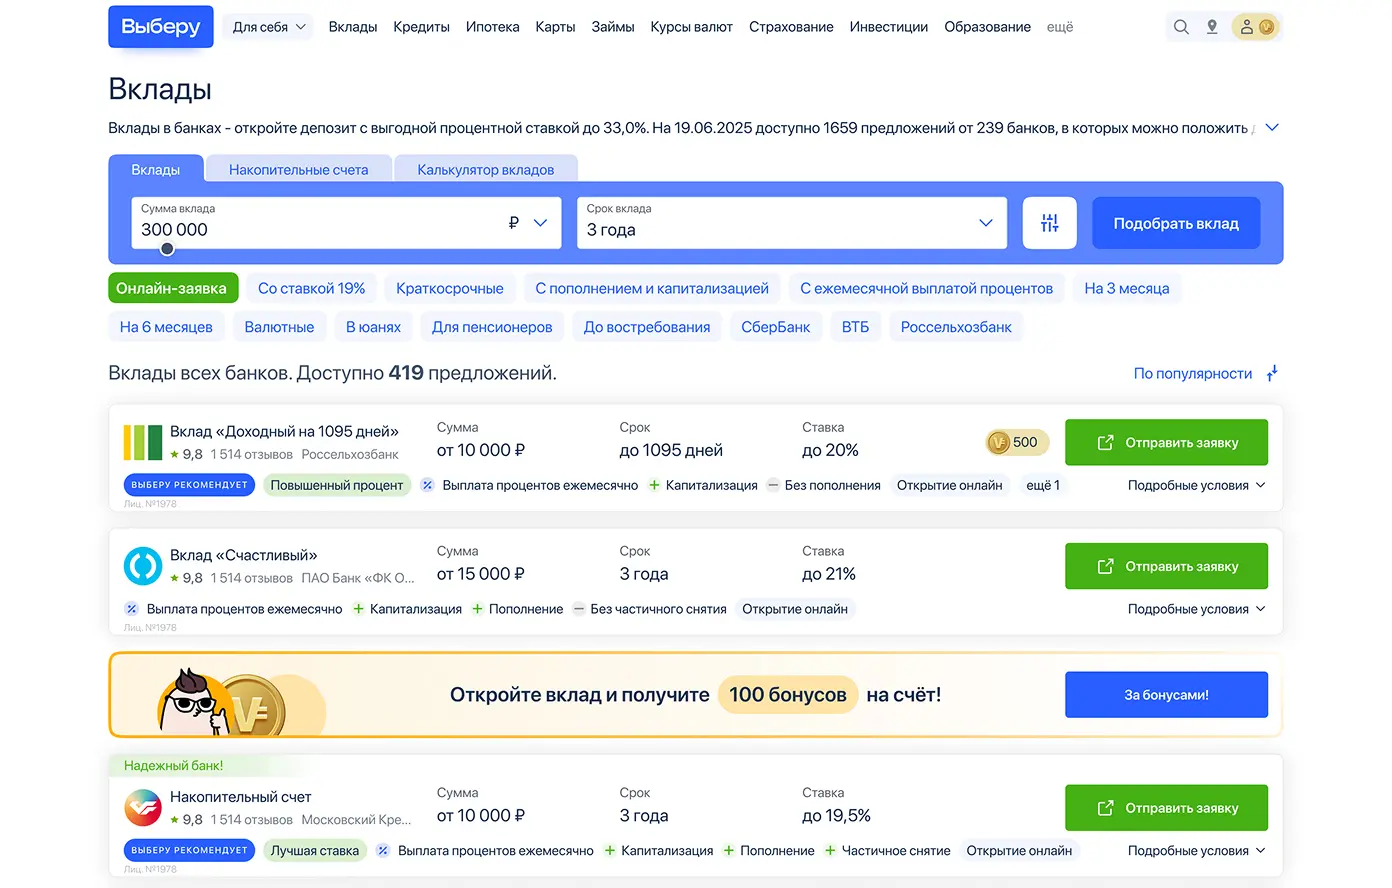1392x888 pixels.
Task: Expand Подробные условия for «Доходный» deposit
Action: pos(1196,485)
